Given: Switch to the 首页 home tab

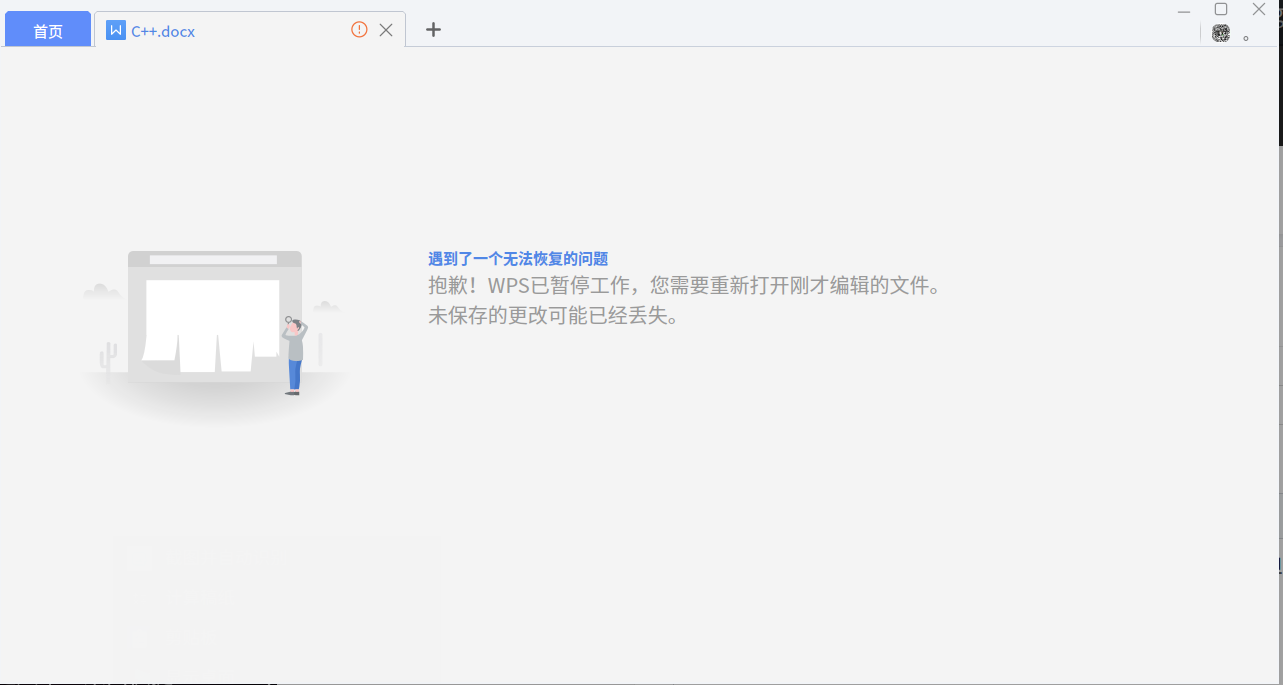Looking at the screenshot, I should pyautogui.click(x=48, y=31).
